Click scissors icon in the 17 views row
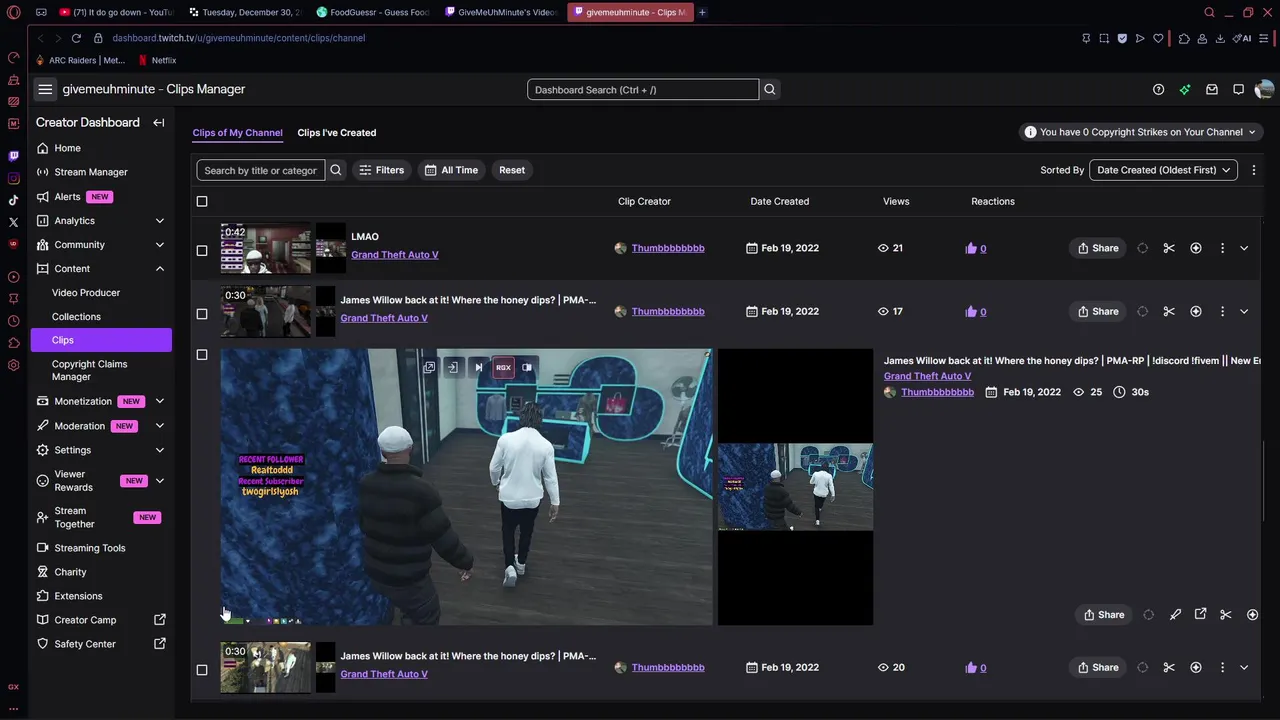 click(x=1169, y=311)
